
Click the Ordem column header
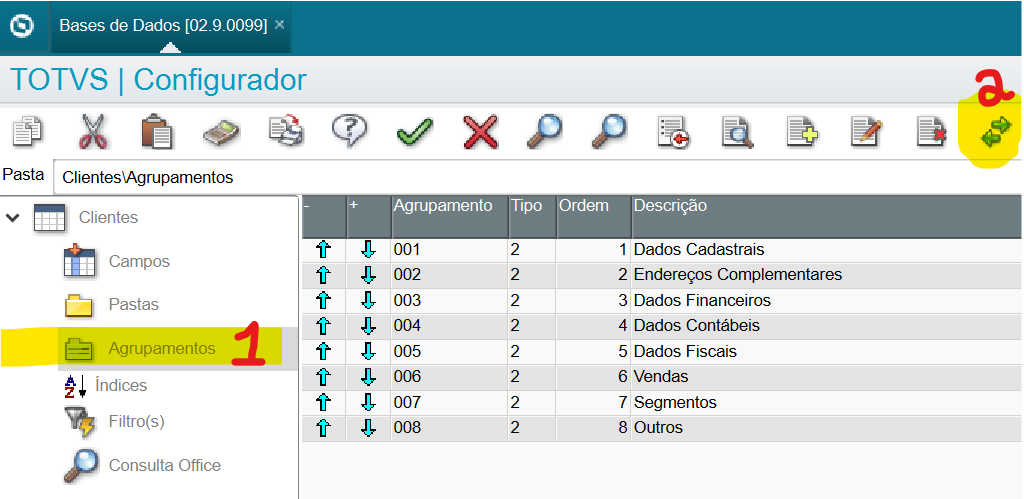click(594, 216)
